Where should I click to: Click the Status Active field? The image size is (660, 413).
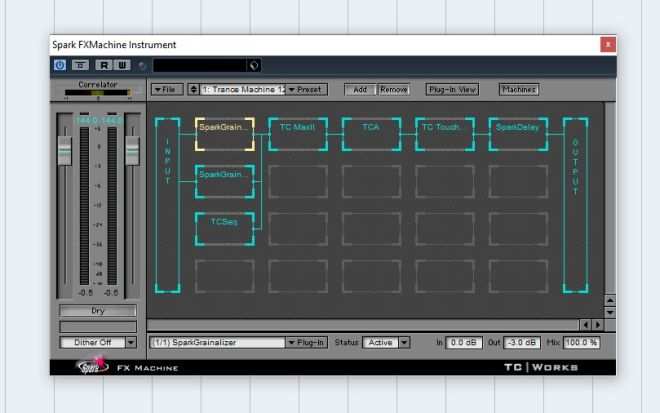click(x=381, y=342)
